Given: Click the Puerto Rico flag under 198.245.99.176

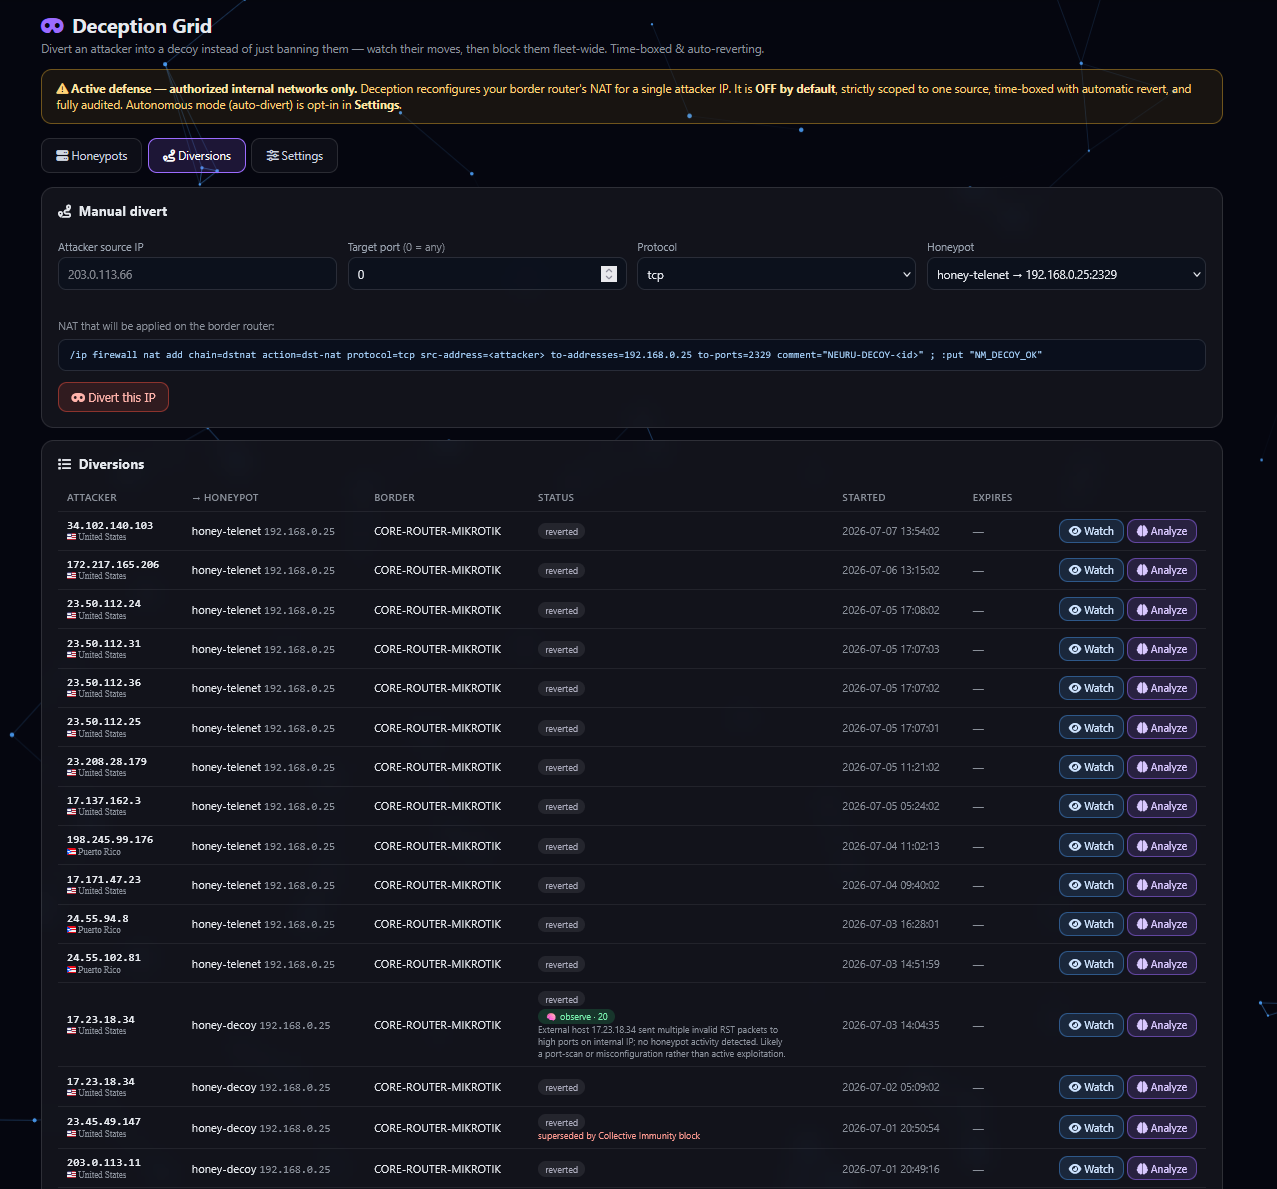Looking at the screenshot, I should pyautogui.click(x=72, y=853).
